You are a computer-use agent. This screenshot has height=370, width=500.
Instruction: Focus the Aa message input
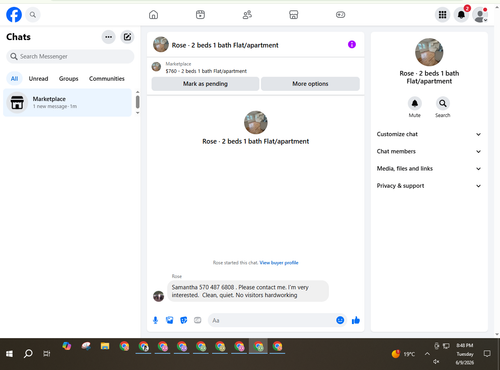(x=272, y=320)
